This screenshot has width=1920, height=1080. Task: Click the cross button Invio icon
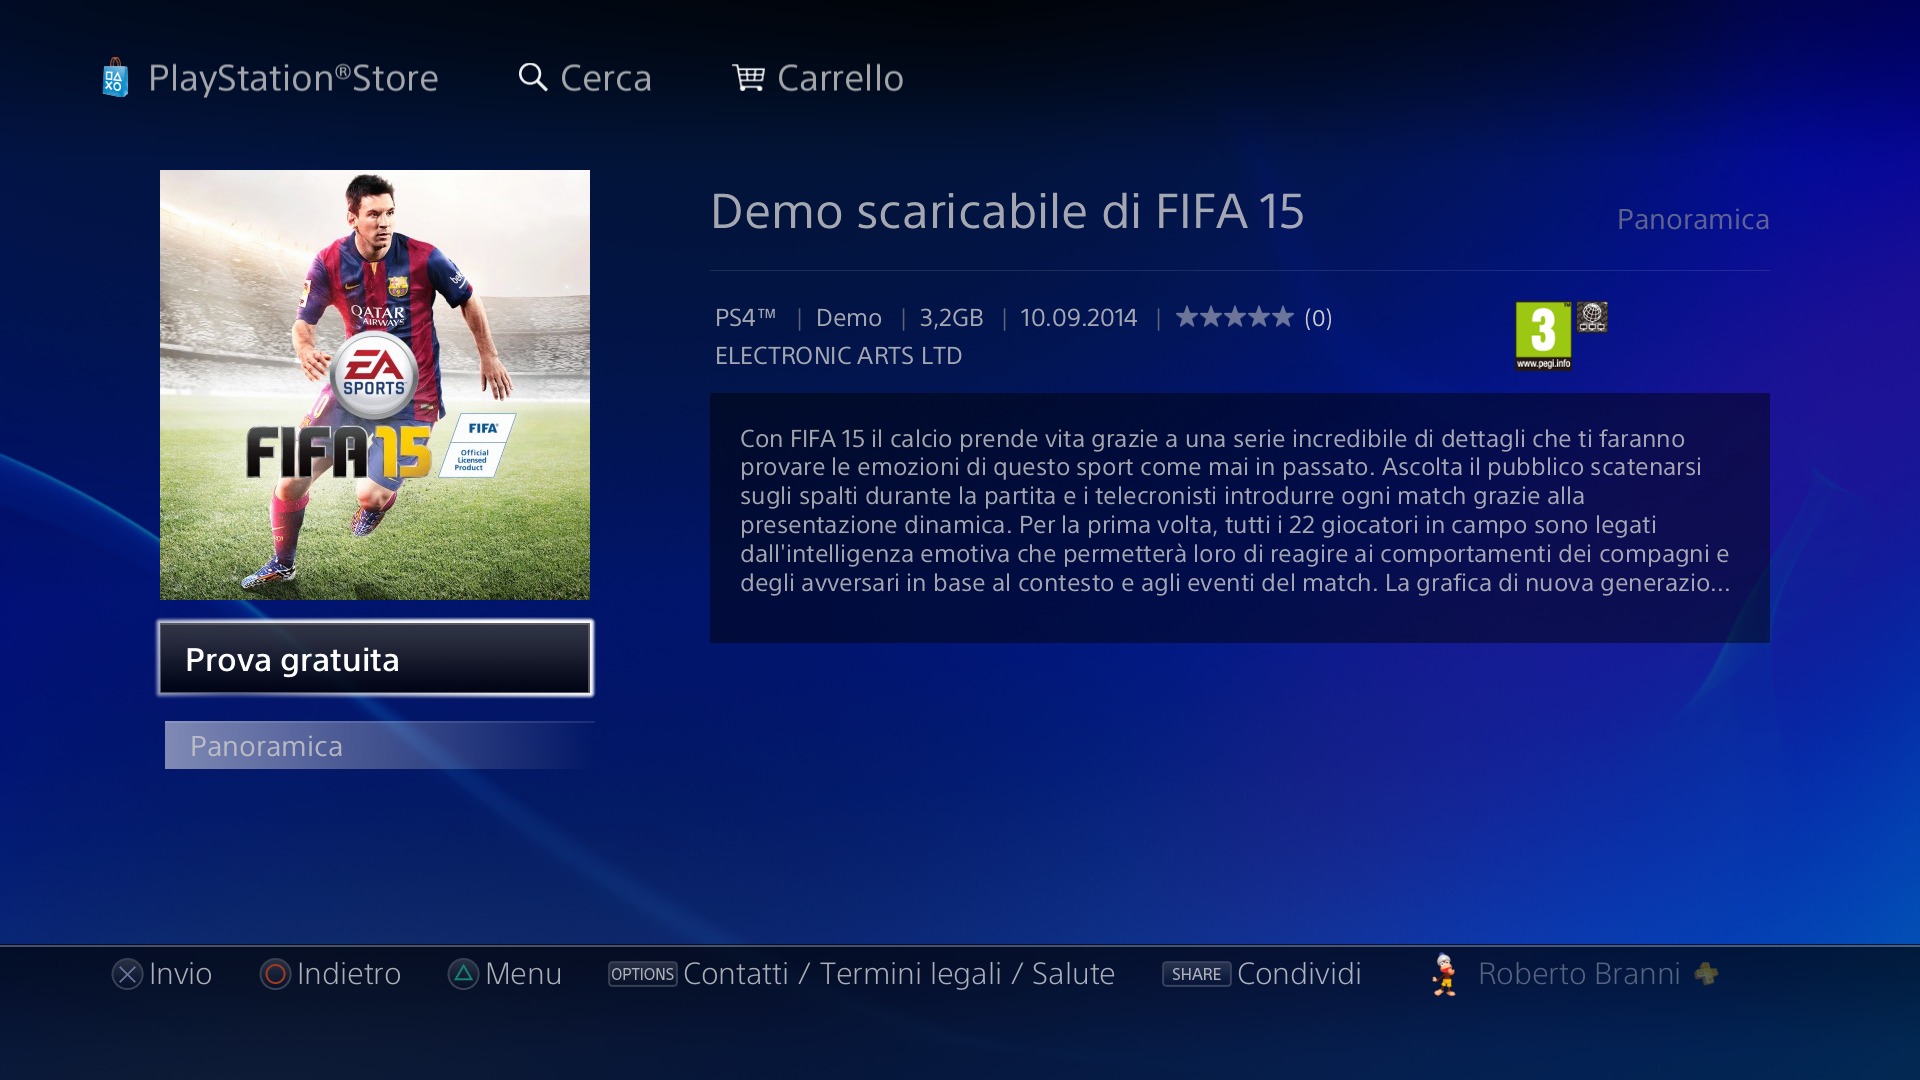click(127, 974)
